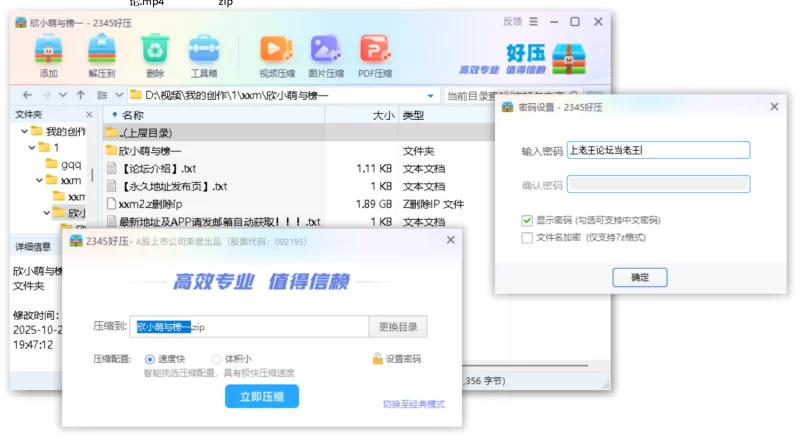800x438 pixels.
Task: Select the 体积小 compression option
Action: 217,359
